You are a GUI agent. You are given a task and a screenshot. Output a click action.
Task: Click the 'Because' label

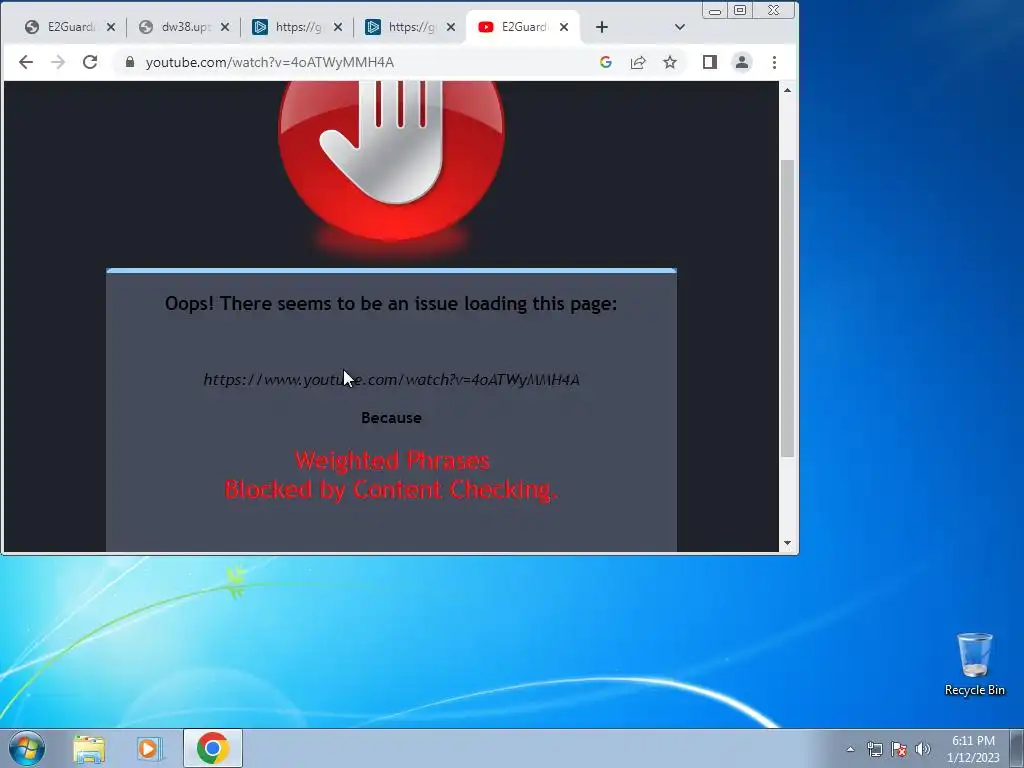pyautogui.click(x=391, y=417)
